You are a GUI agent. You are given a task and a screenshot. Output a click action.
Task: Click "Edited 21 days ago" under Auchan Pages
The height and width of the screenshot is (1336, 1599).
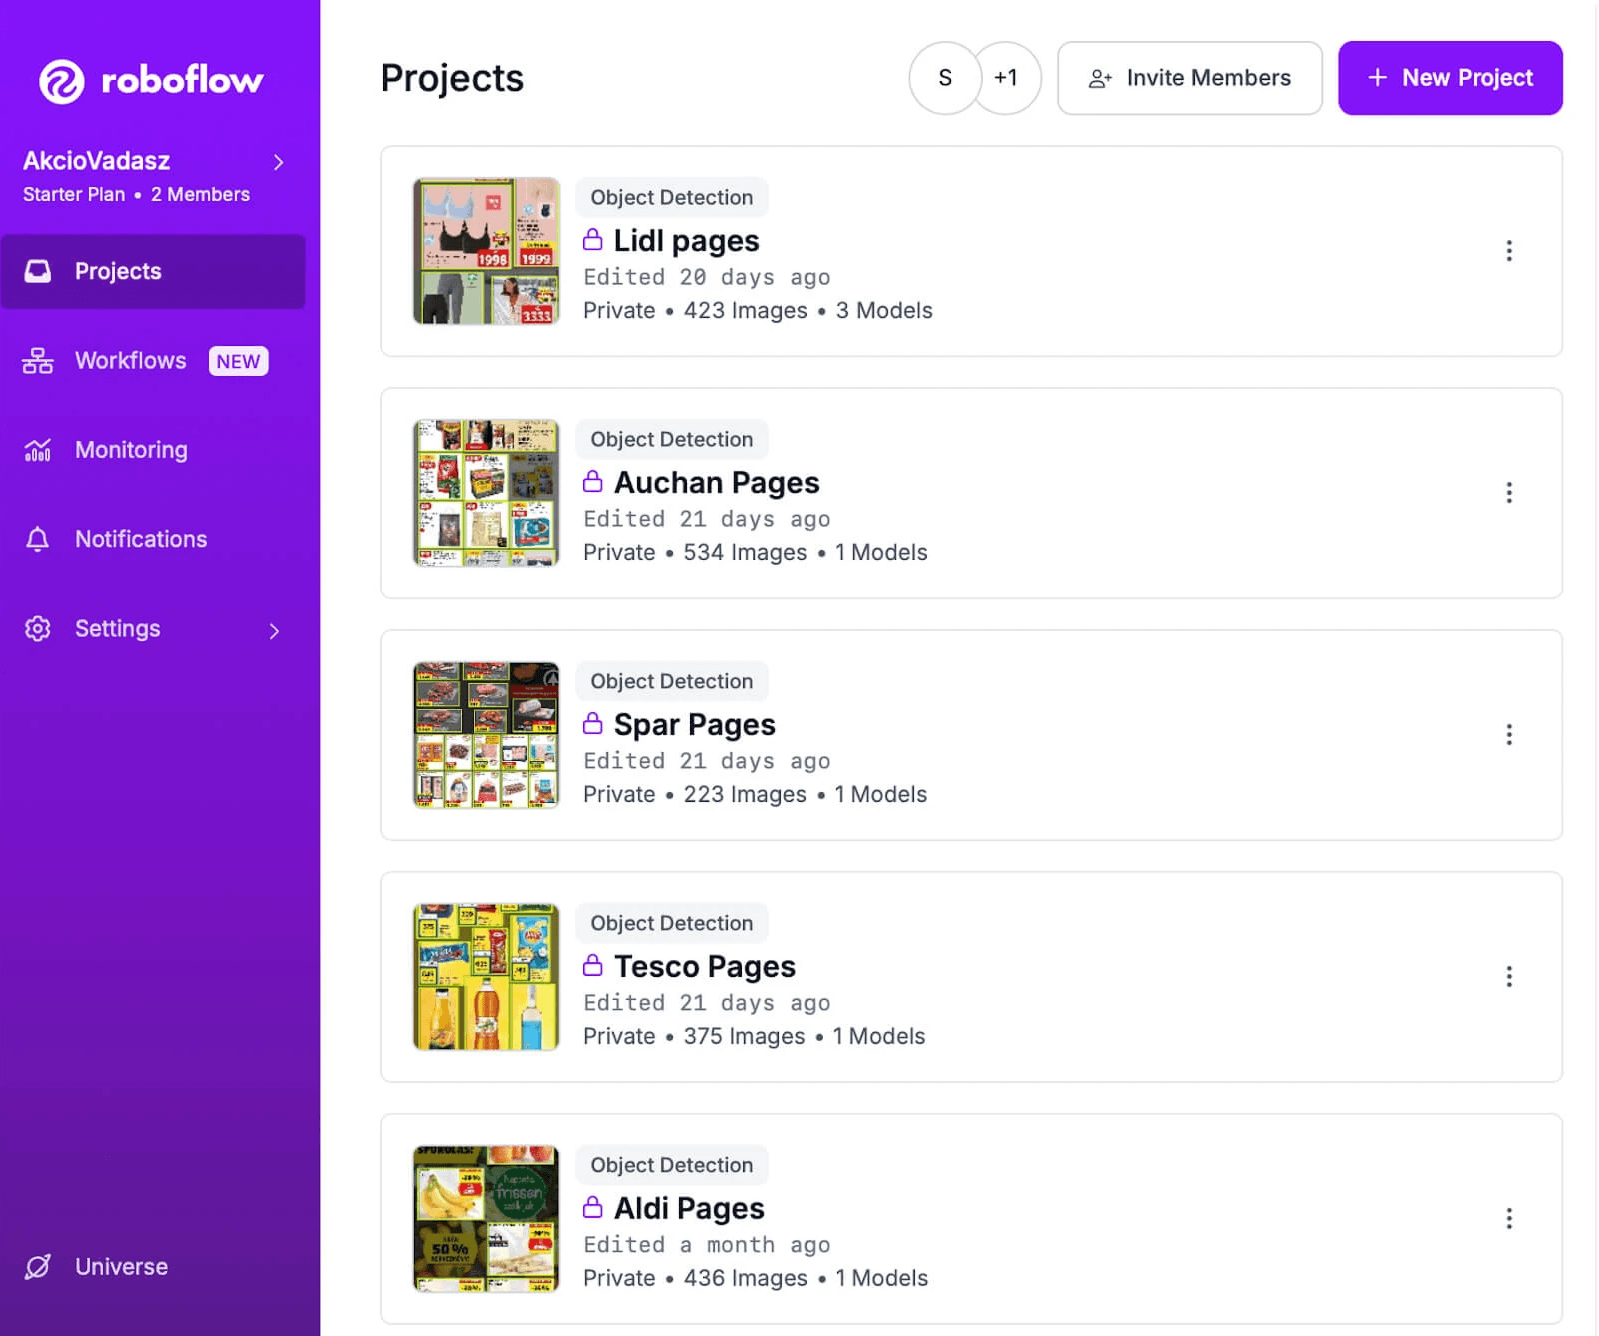tap(707, 519)
